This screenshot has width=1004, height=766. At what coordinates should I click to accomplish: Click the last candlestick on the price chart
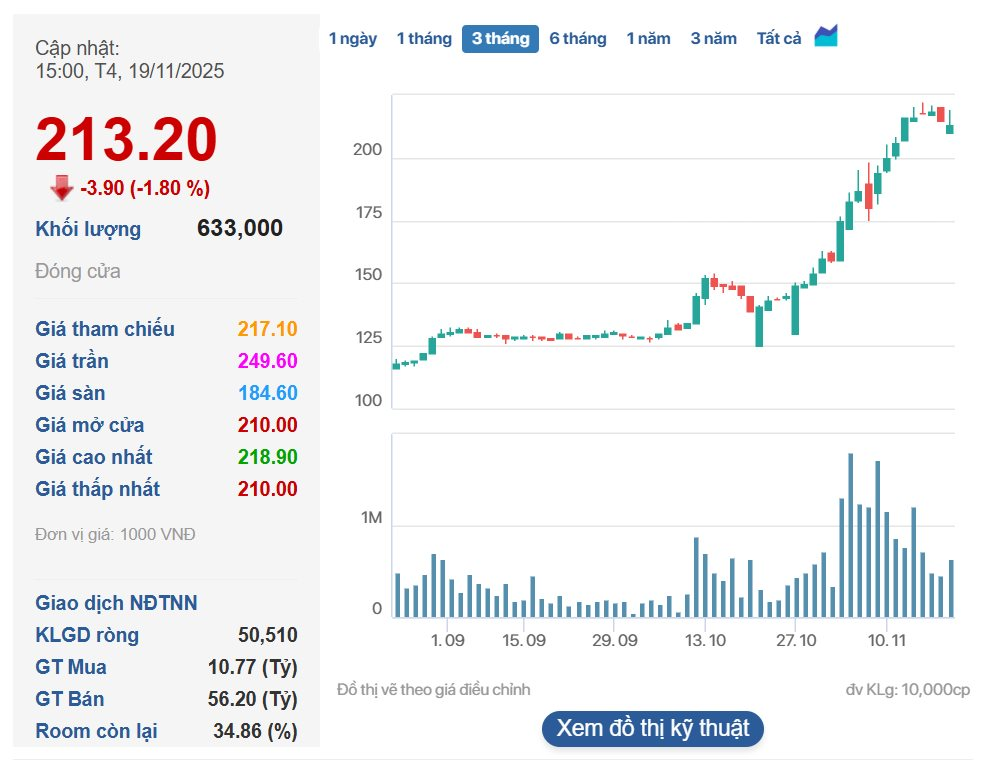pos(950,126)
